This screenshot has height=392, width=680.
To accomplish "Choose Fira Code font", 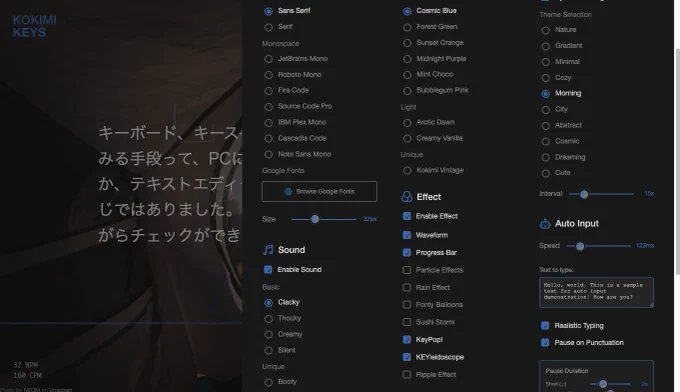I will (268, 90).
